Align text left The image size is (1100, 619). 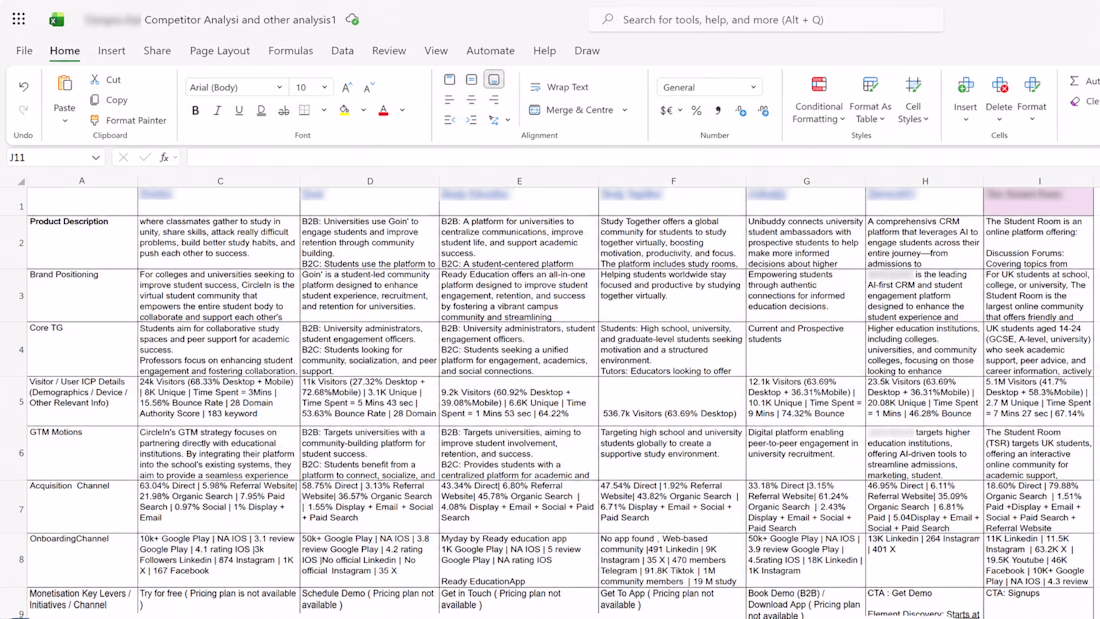pyautogui.click(x=450, y=100)
